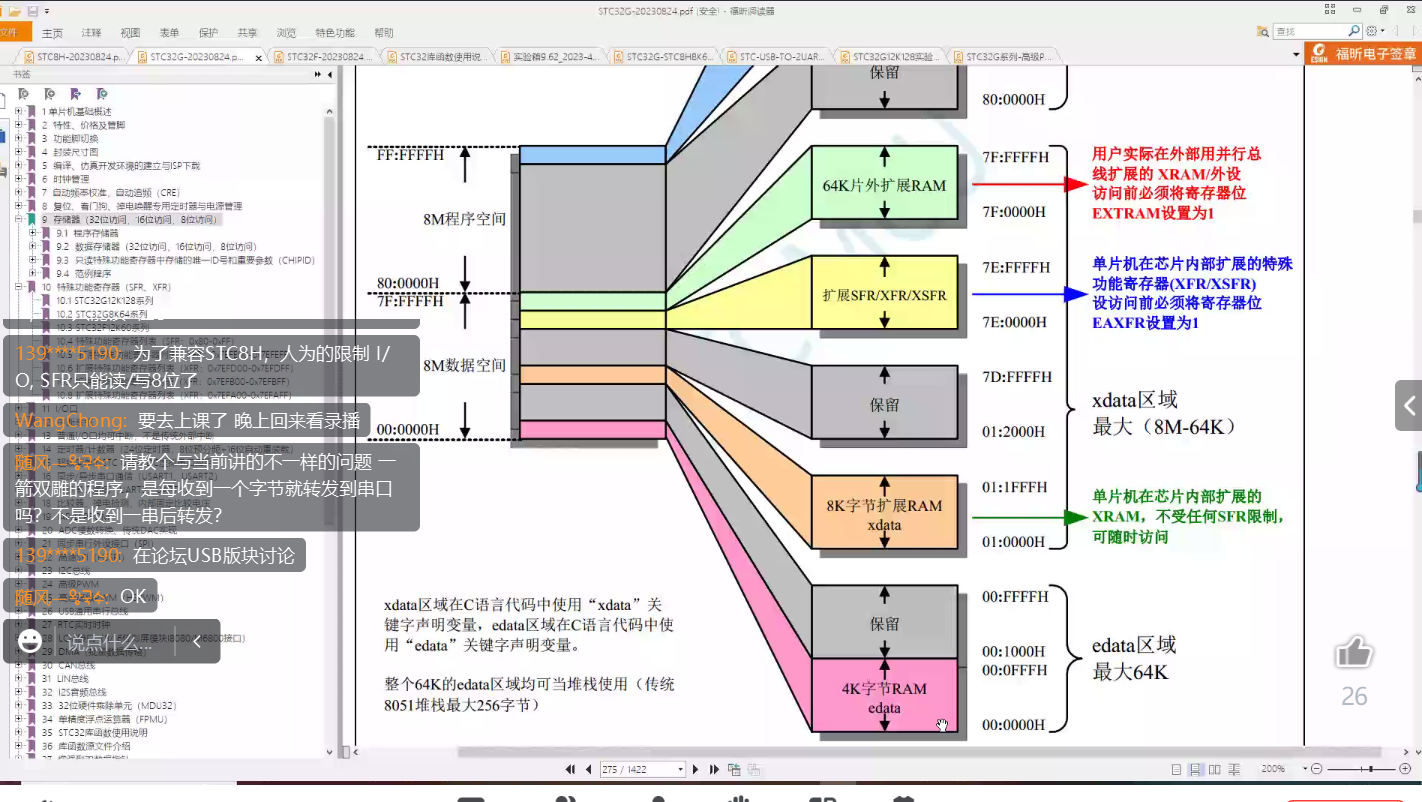
Task: Expand the '1 单片机基础概述' bookmark node
Action: tap(18, 111)
